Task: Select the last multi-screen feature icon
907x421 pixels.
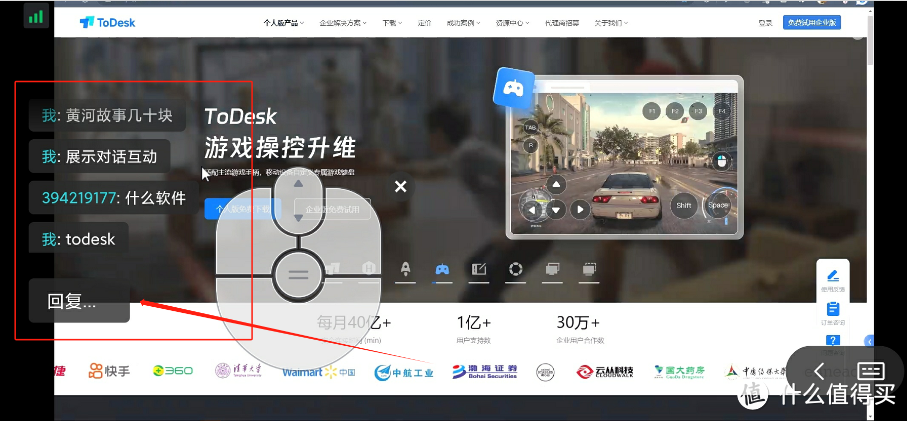Action: [x=589, y=269]
